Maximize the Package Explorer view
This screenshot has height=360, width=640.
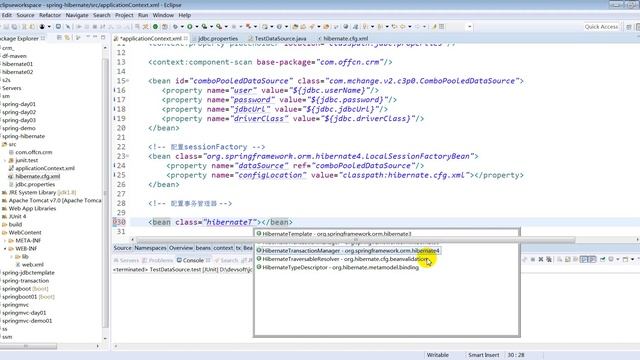pyautogui.click(x=103, y=37)
